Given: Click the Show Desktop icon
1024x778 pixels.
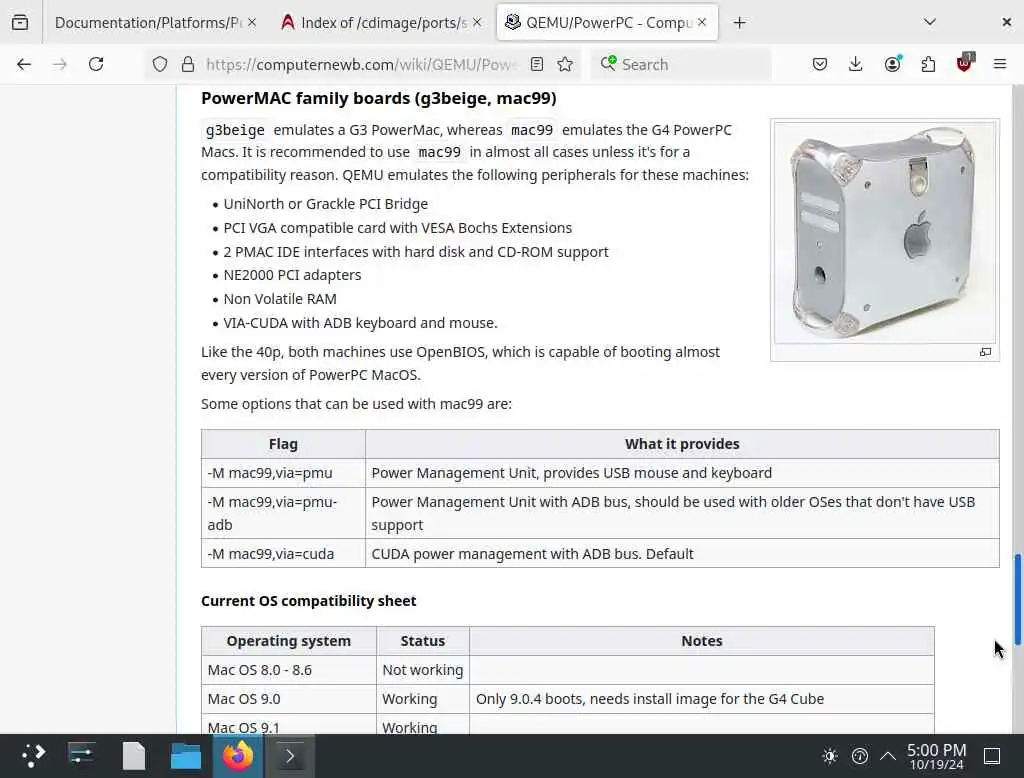Looking at the screenshot, I should [x=992, y=756].
